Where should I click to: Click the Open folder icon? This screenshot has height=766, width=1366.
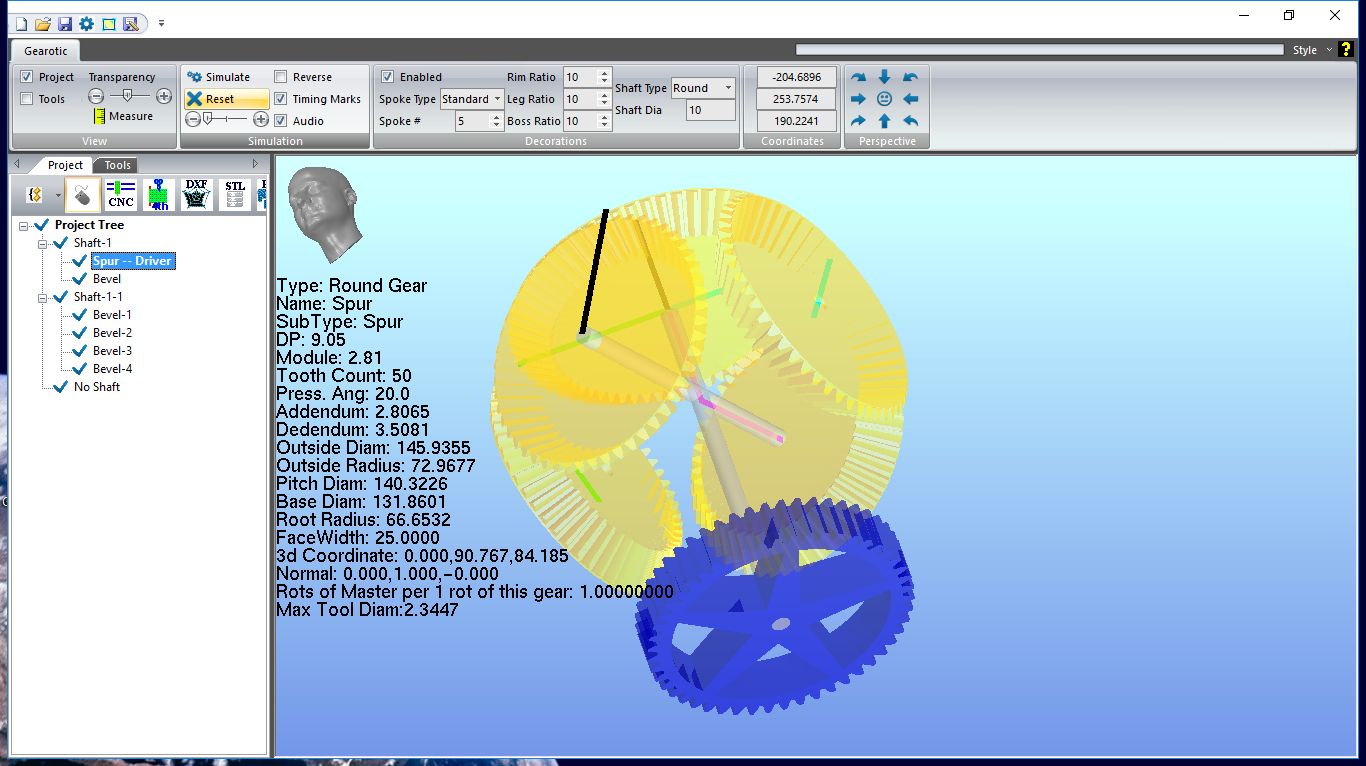point(43,23)
